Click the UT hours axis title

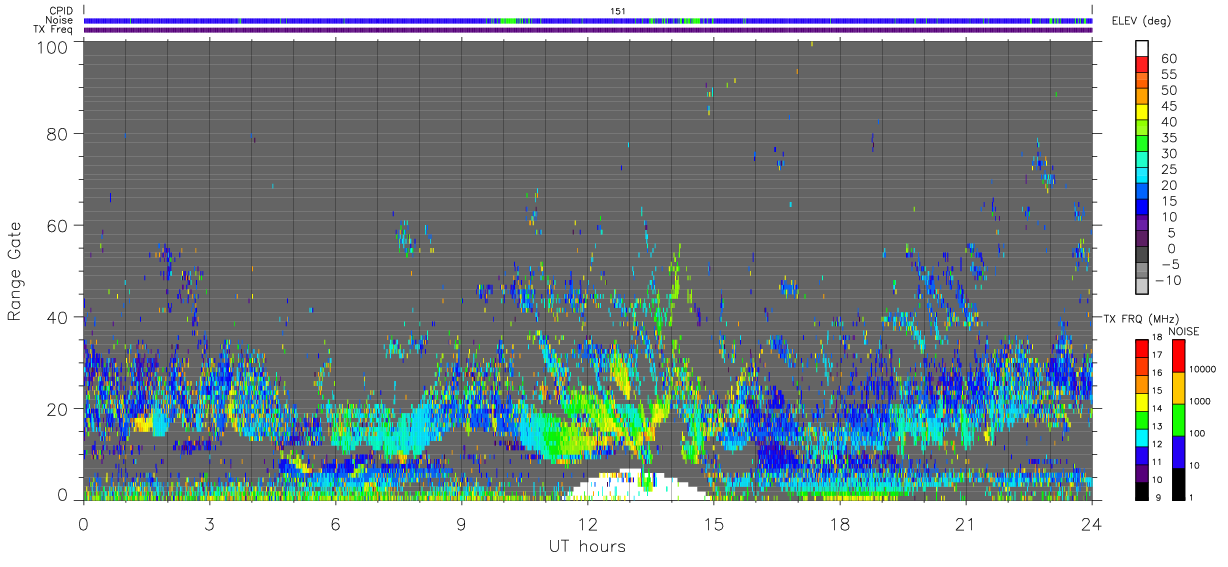(587, 546)
